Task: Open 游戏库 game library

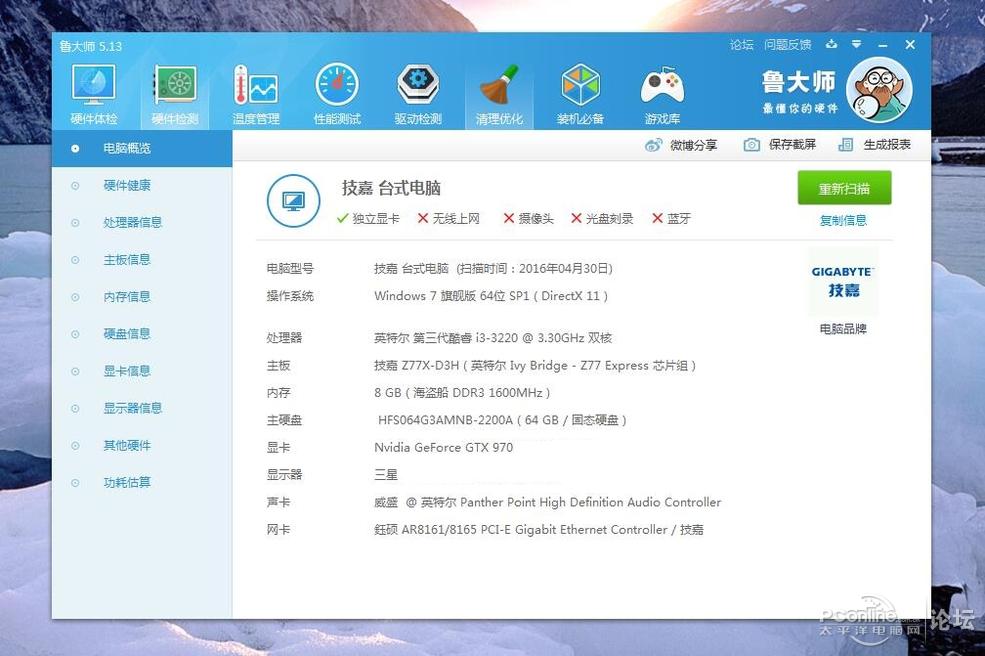Action: [662, 94]
